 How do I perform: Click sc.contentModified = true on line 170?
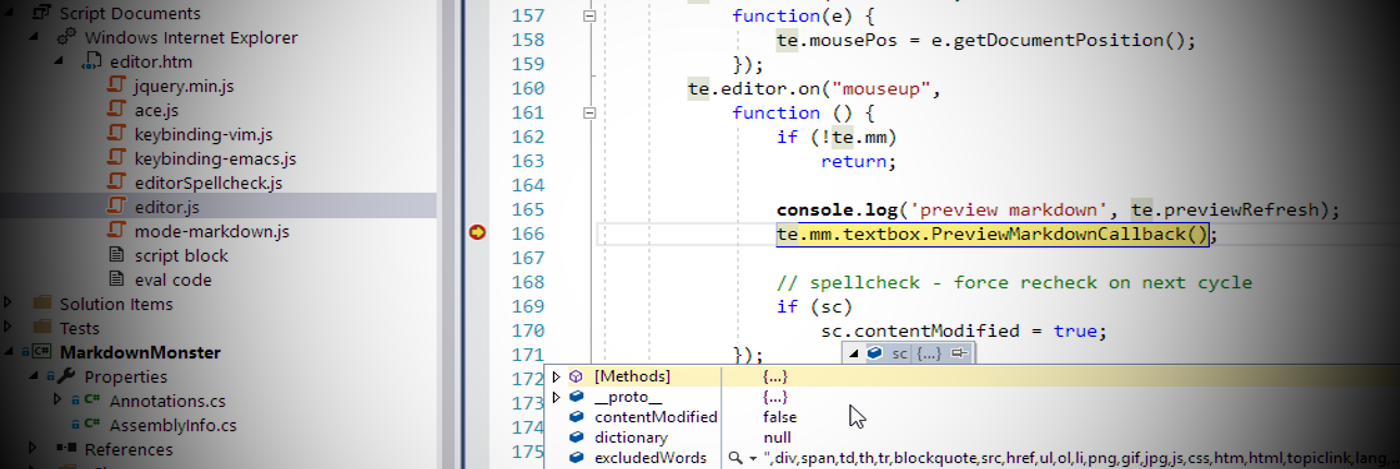point(964,331)
